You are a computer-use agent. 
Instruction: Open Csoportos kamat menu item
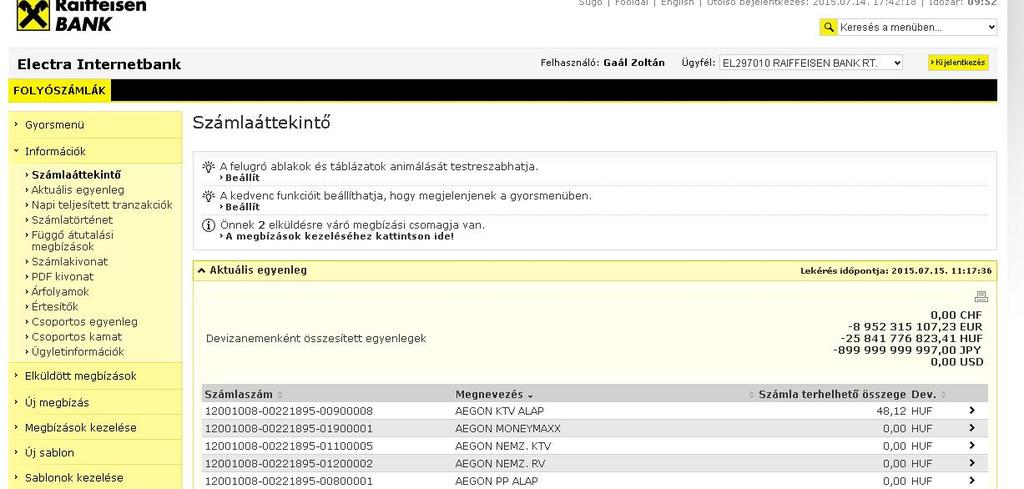pyautogui.click(x=76, y=337)
